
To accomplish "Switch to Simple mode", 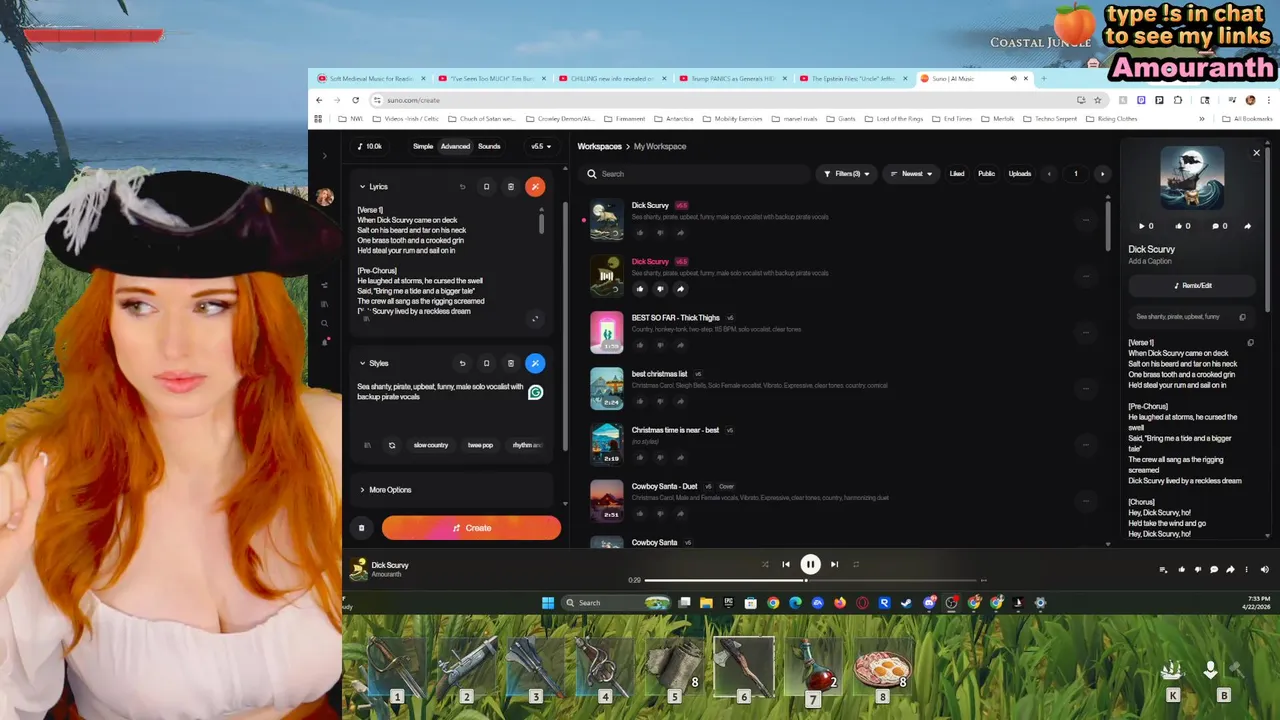I will tap(423, 146).
